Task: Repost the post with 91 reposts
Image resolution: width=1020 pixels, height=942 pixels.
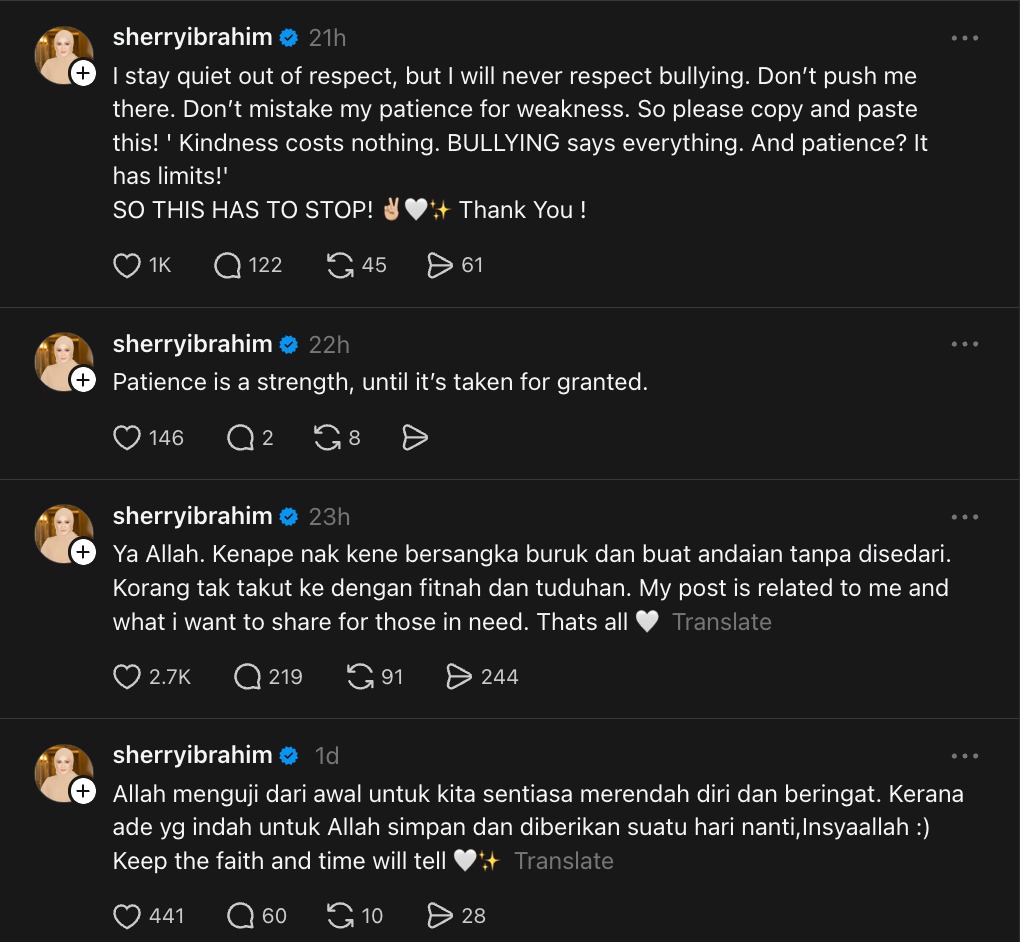Action: [360, 677]
